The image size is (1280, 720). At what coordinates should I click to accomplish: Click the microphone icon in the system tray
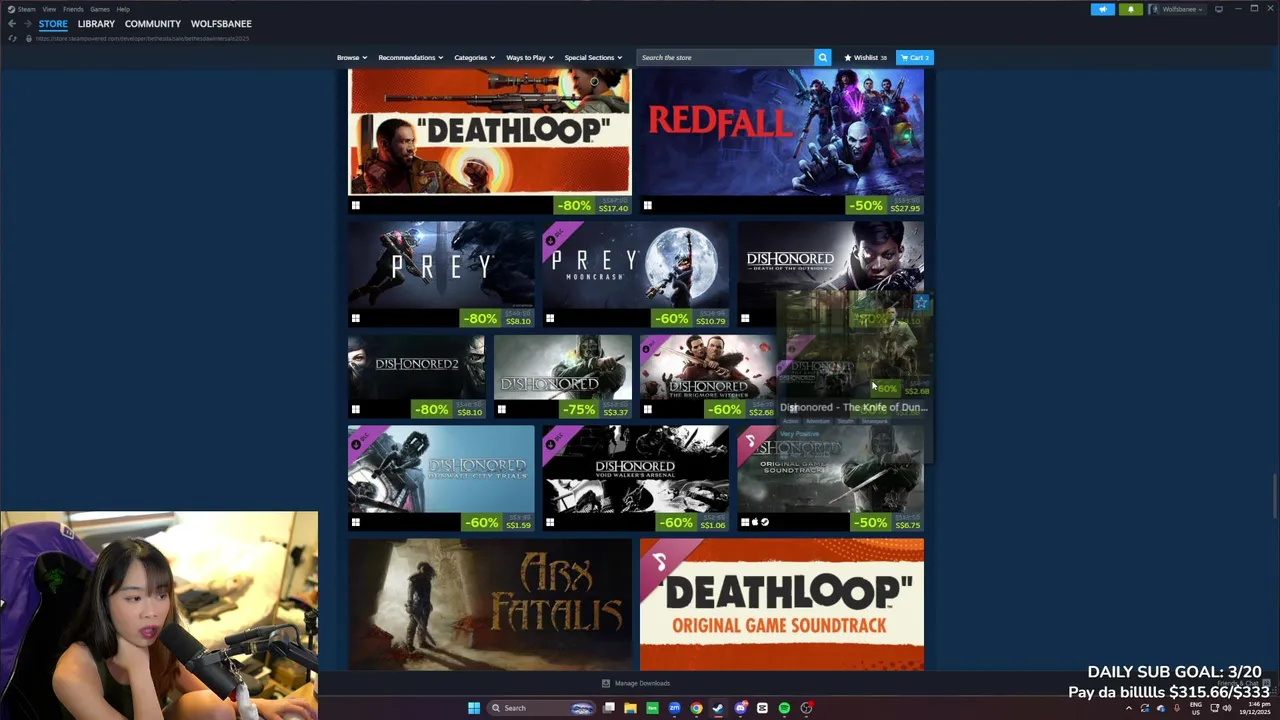coord(1176,708)
